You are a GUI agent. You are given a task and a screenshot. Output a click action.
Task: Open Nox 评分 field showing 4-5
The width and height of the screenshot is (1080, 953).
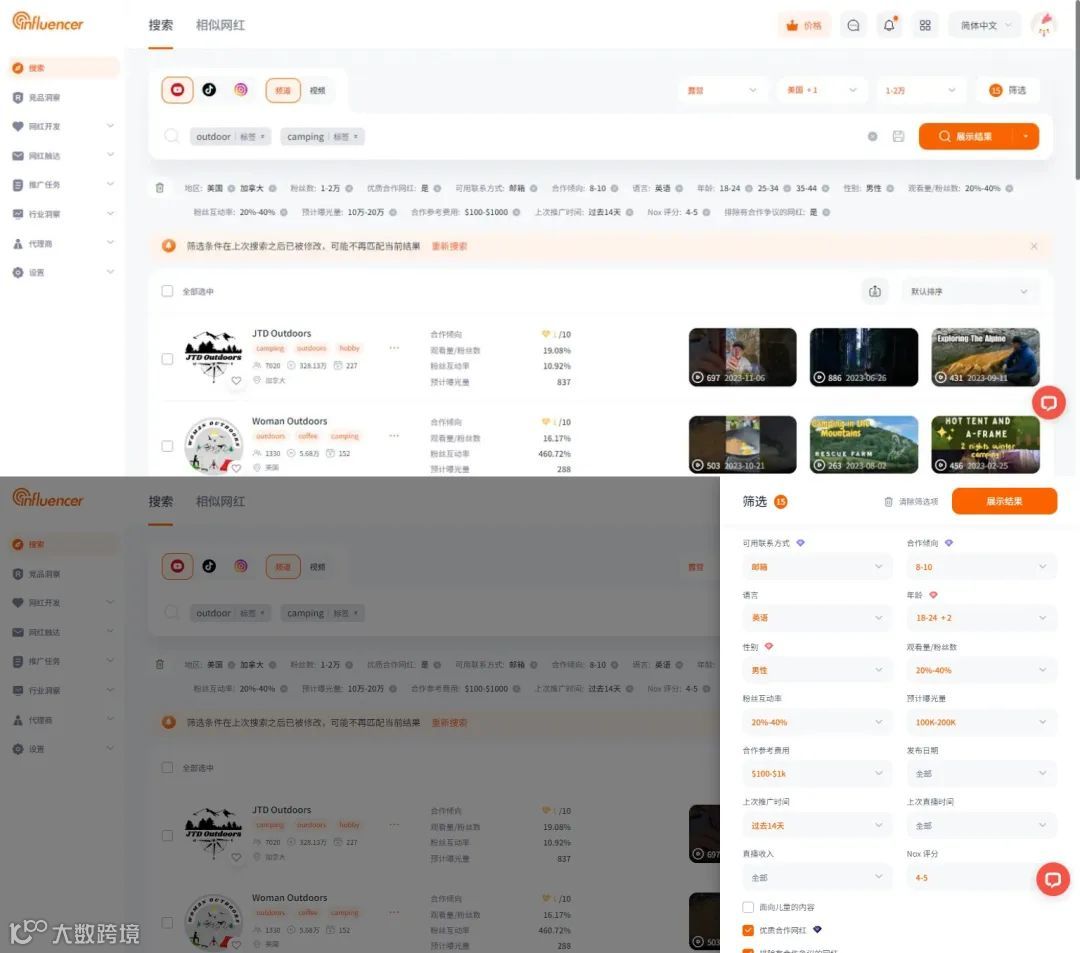tap(981, 878)
